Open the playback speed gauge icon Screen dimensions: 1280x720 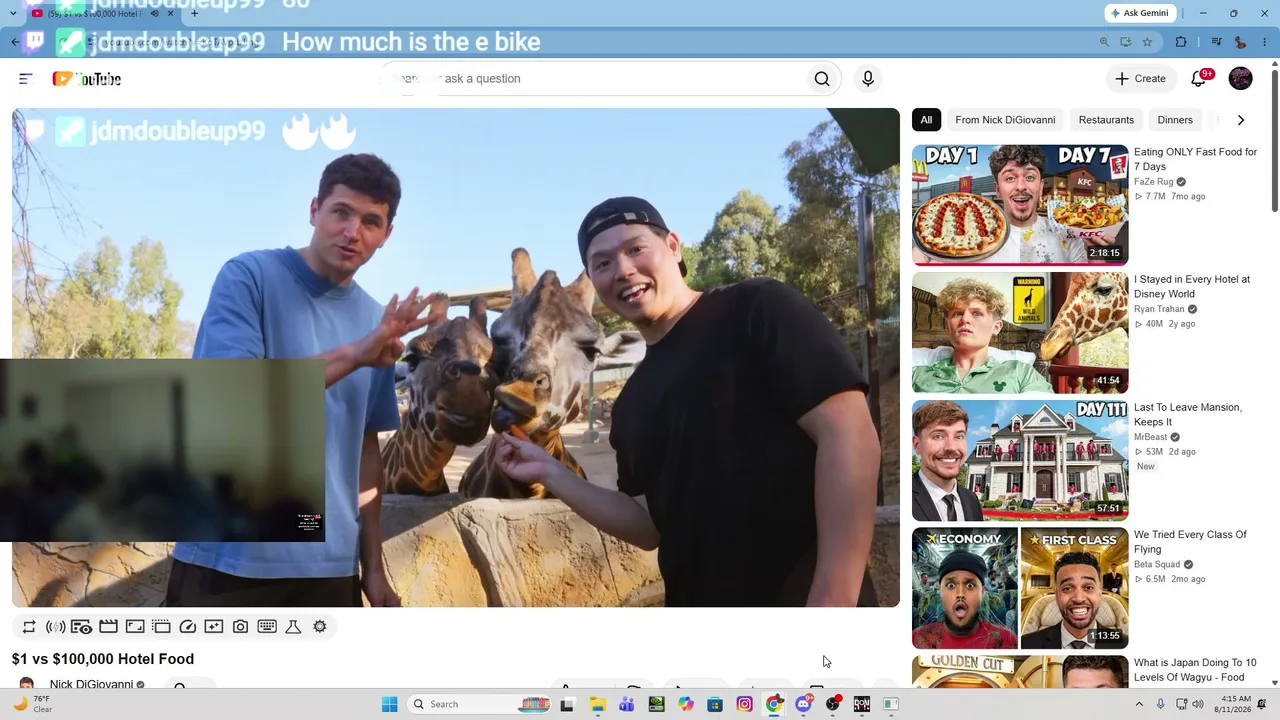tap(188, 627)
